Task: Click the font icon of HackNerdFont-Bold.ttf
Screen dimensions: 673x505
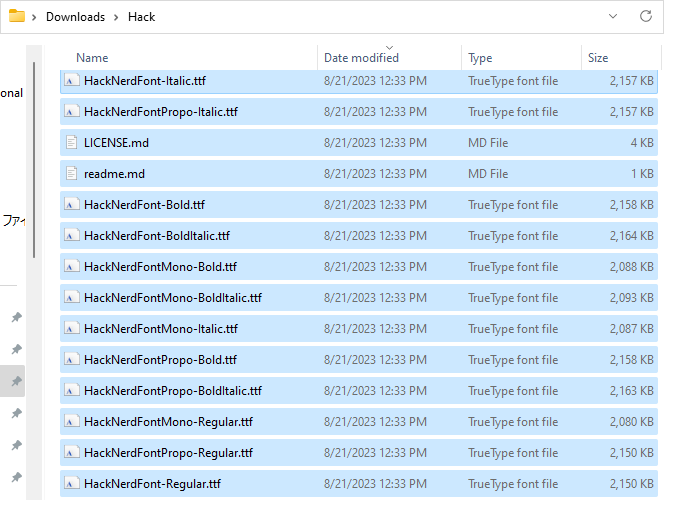Action: tap(72, 205)
